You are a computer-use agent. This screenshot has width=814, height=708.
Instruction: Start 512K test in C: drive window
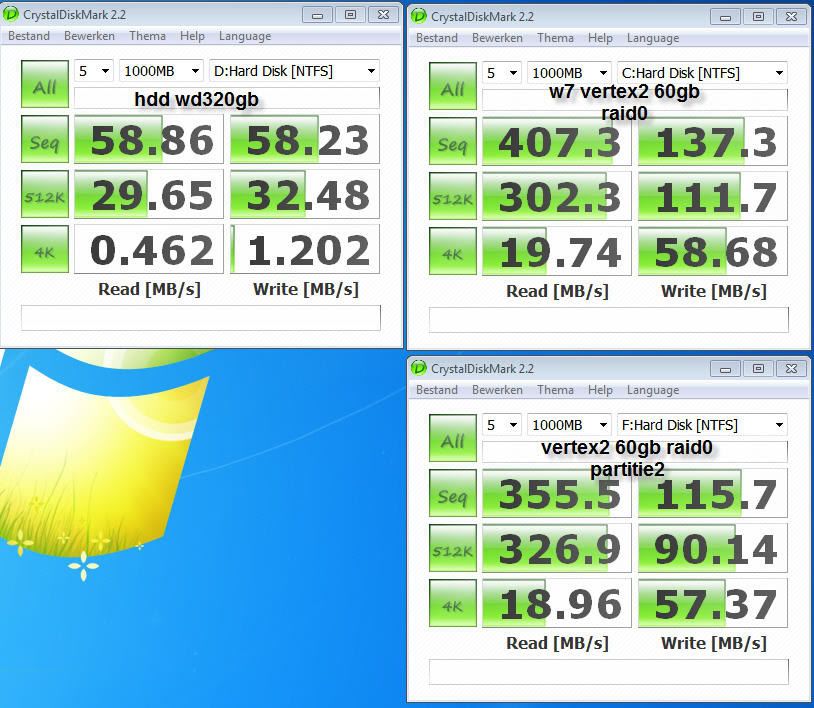pos(453,196)
